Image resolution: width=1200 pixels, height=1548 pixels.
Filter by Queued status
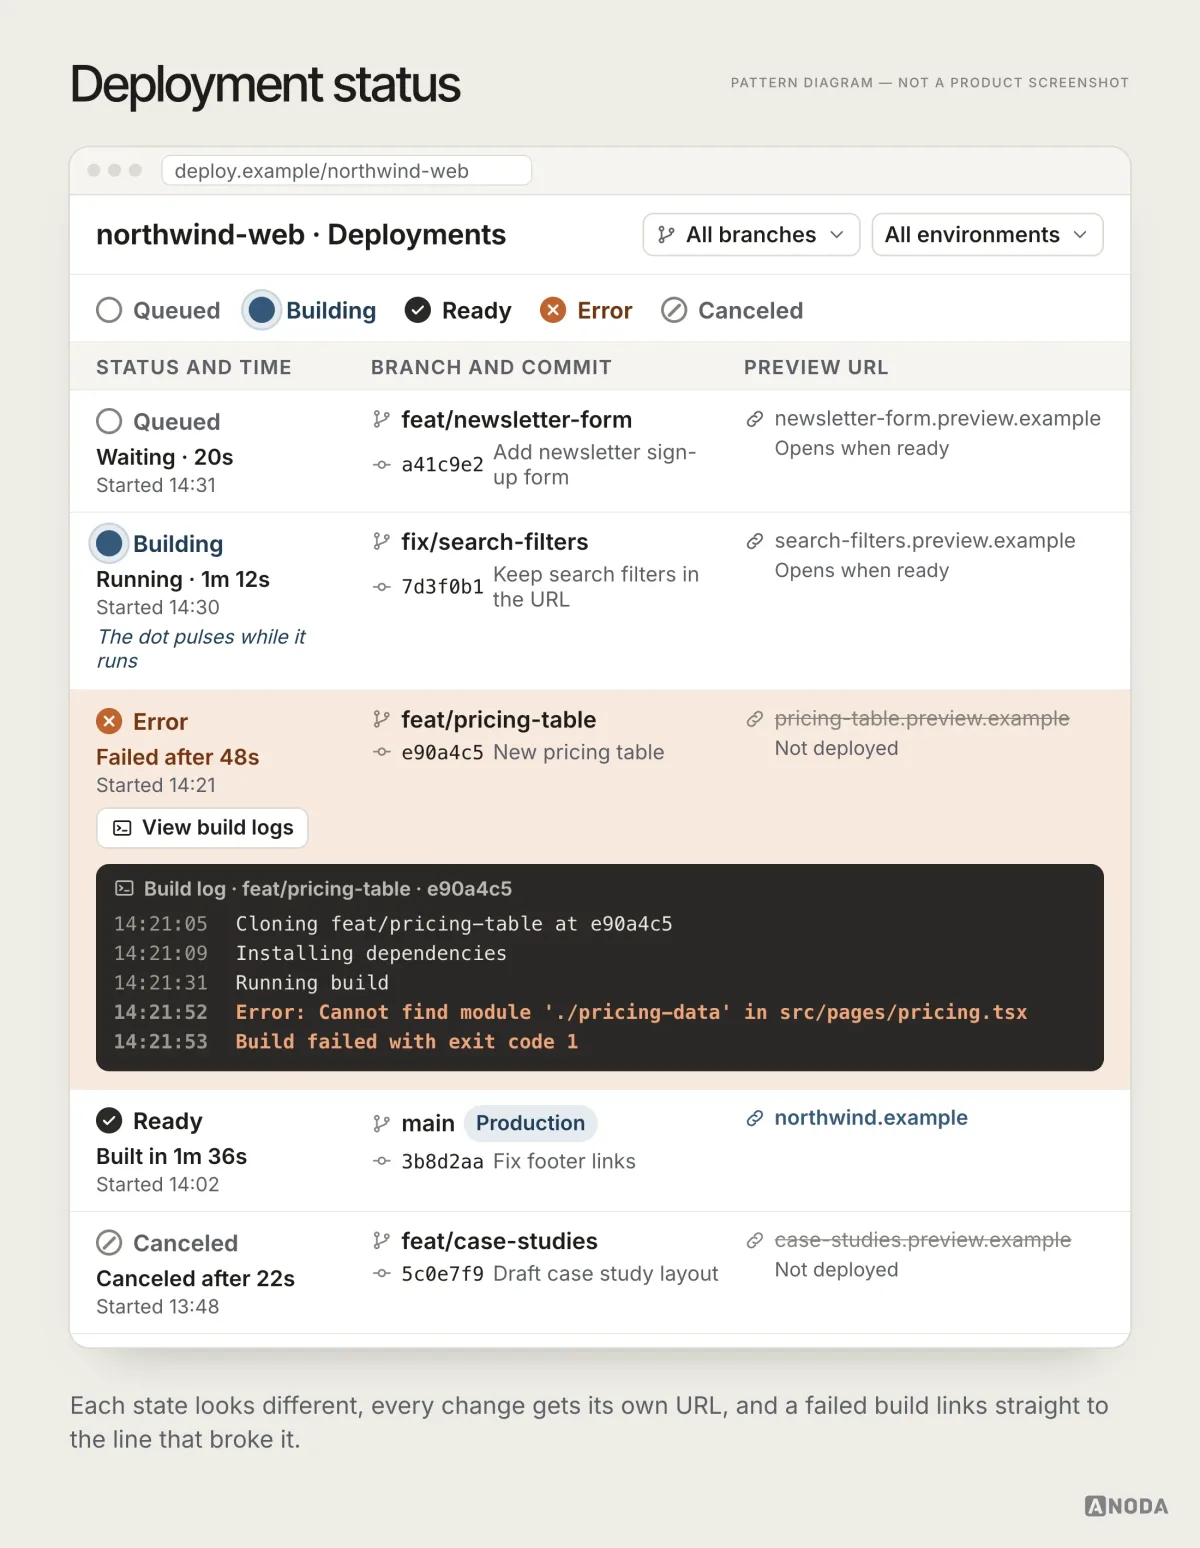pos(158,311)
